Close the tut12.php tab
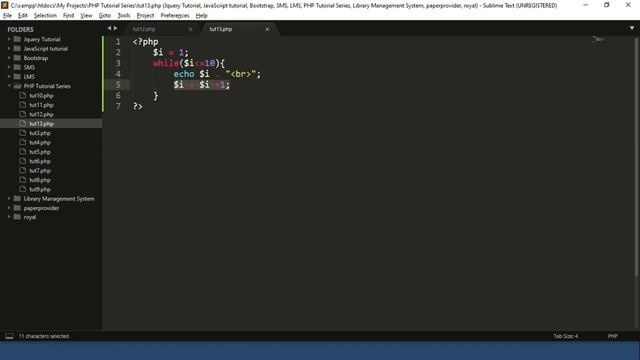Image resolution: width=640 pixels, height=360 pixels. click(x=190, y=29)
